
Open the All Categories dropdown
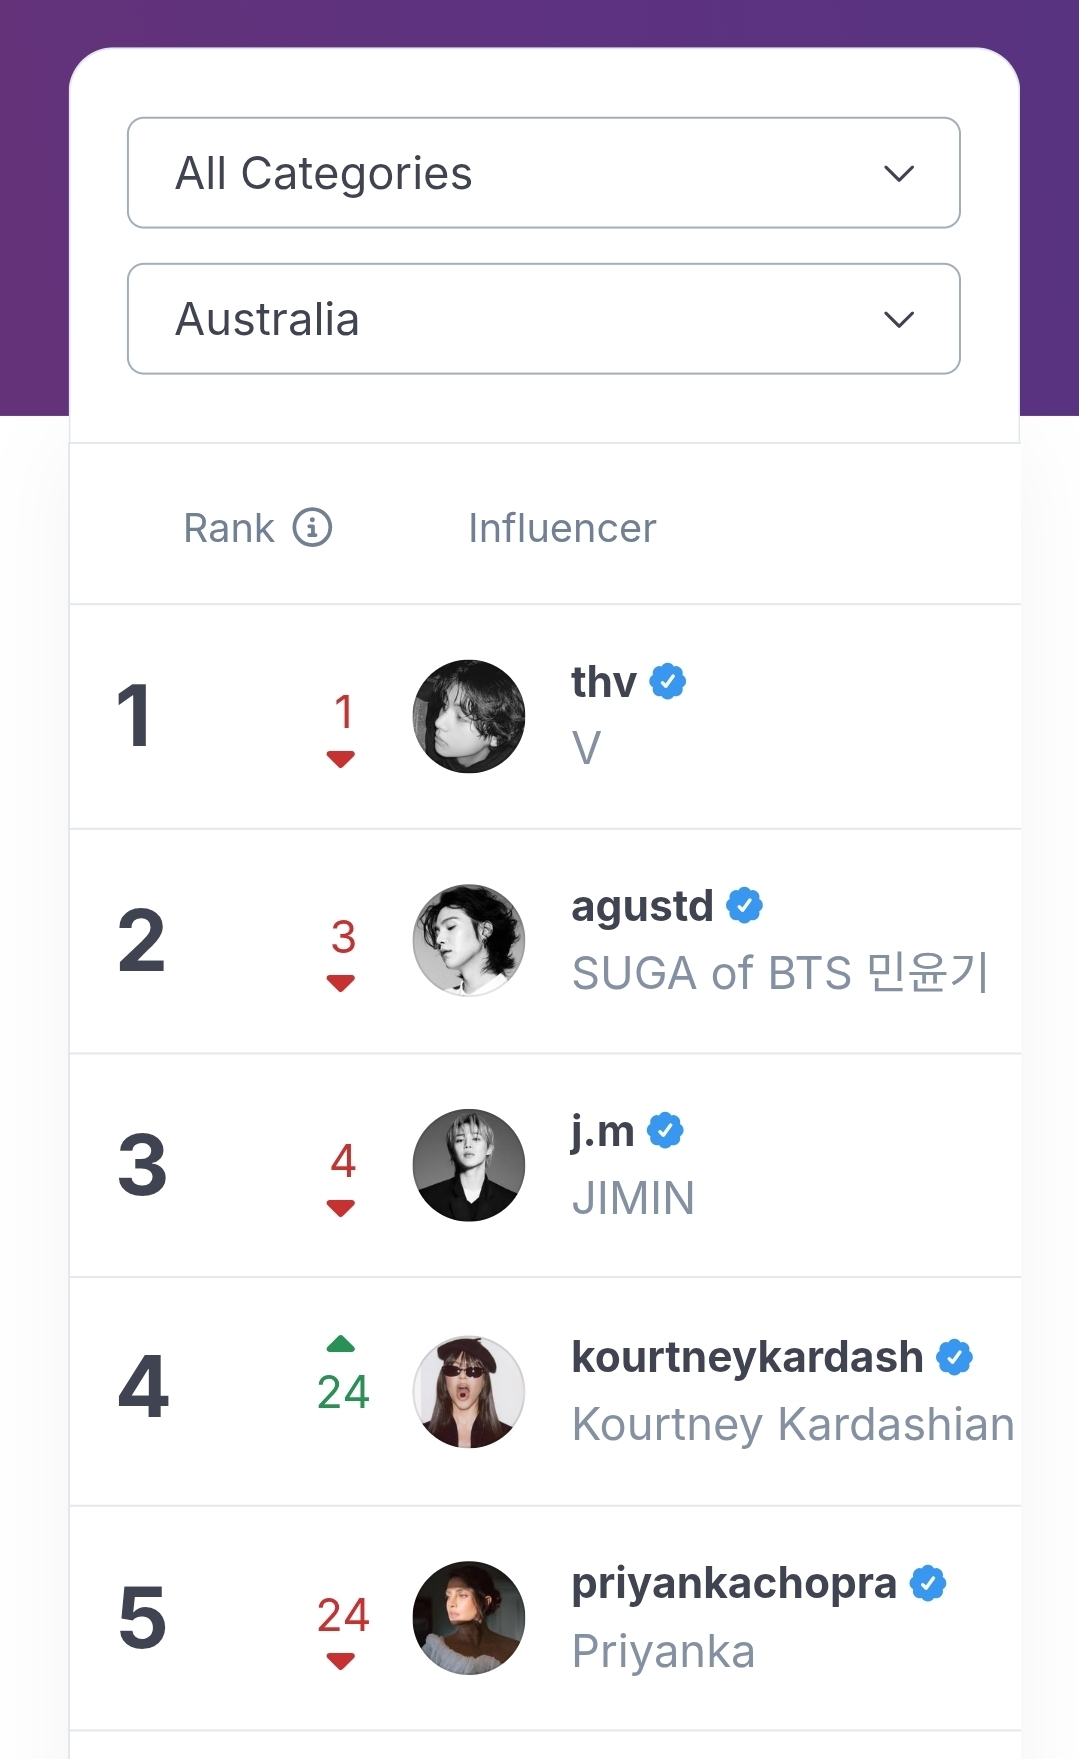click(543, 173)
